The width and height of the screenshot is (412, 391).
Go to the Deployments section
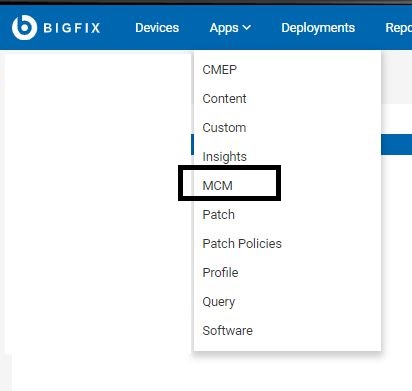pos(318,28)
